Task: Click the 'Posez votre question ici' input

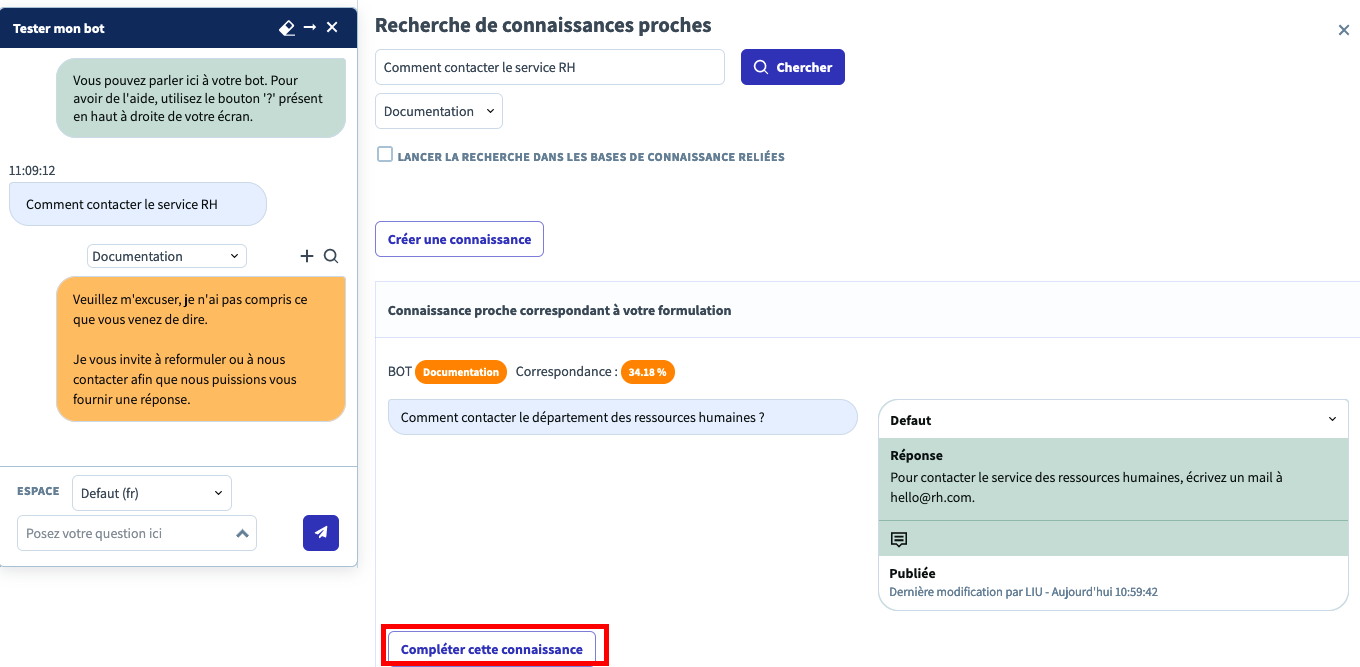Action: click(x=125, y=533)
